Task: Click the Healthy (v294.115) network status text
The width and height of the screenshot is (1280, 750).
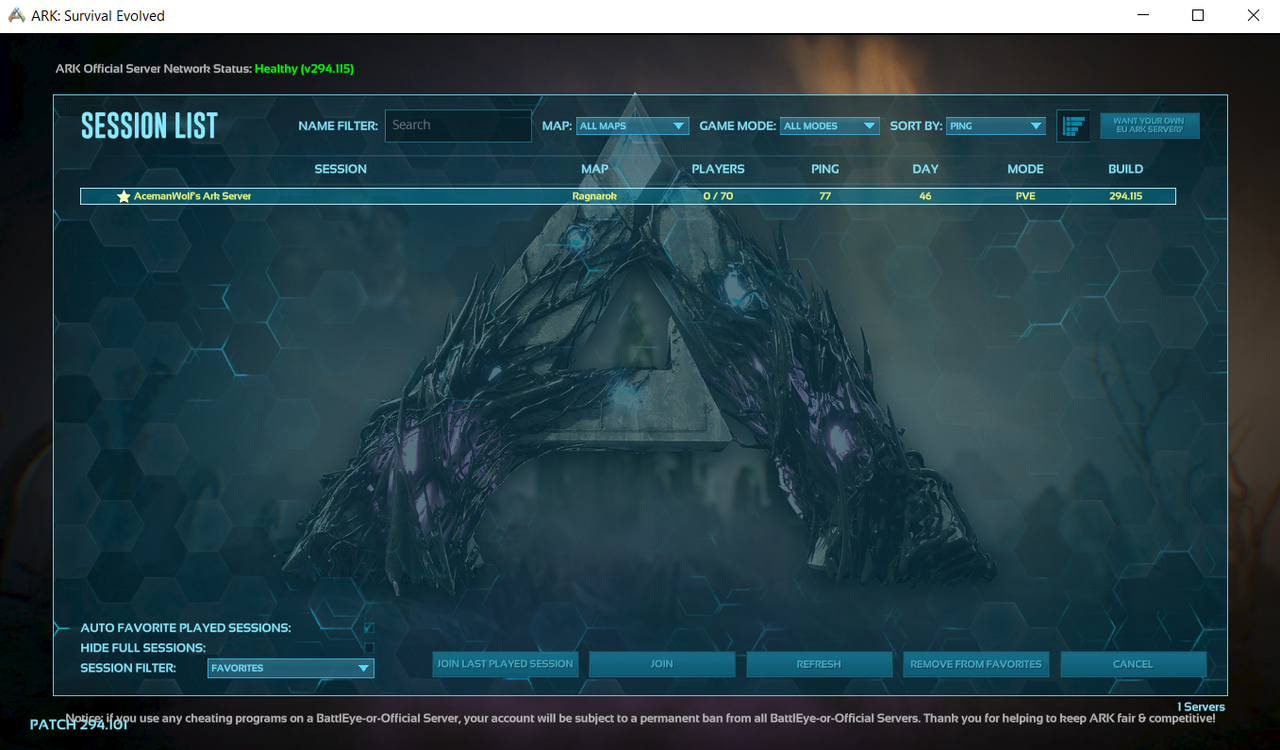Action: pyautogui.click(x=304, y=69)
